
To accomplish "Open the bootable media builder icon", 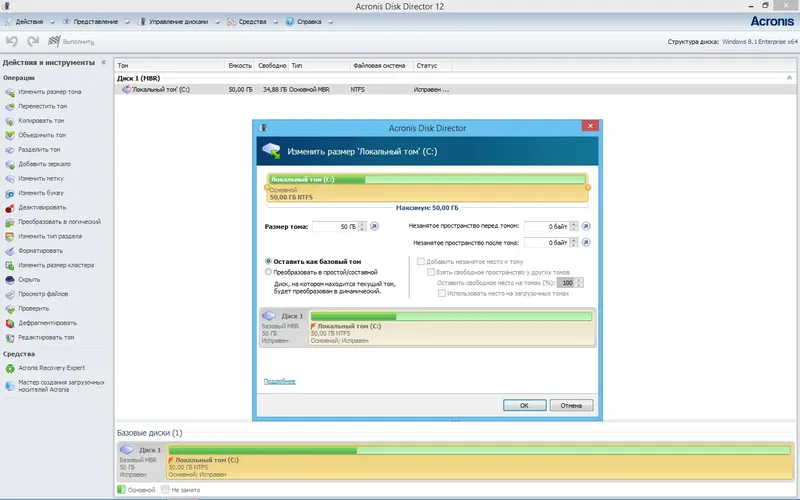I will click(x=10, y=386).
